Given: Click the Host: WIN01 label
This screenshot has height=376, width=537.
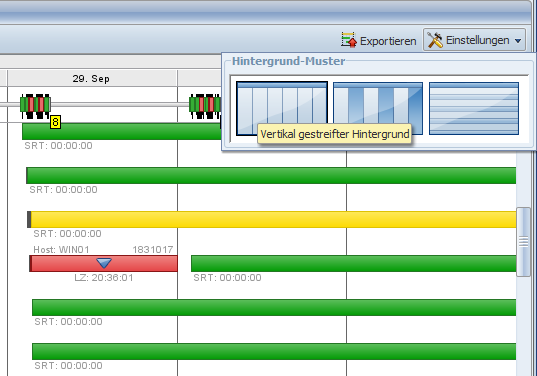Looking at the screenshot, I should point(61,250).
